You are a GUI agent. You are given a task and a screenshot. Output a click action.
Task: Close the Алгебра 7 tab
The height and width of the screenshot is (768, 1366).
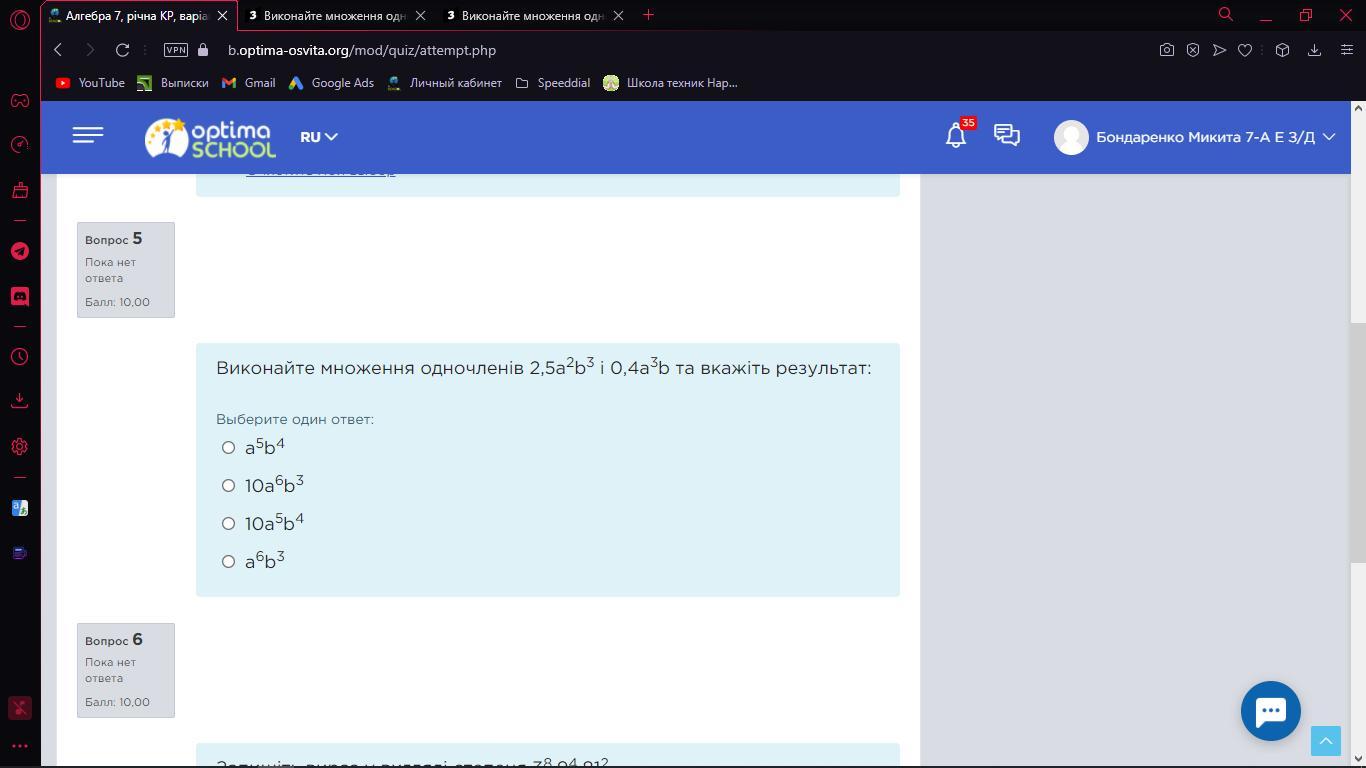(222, 15)
